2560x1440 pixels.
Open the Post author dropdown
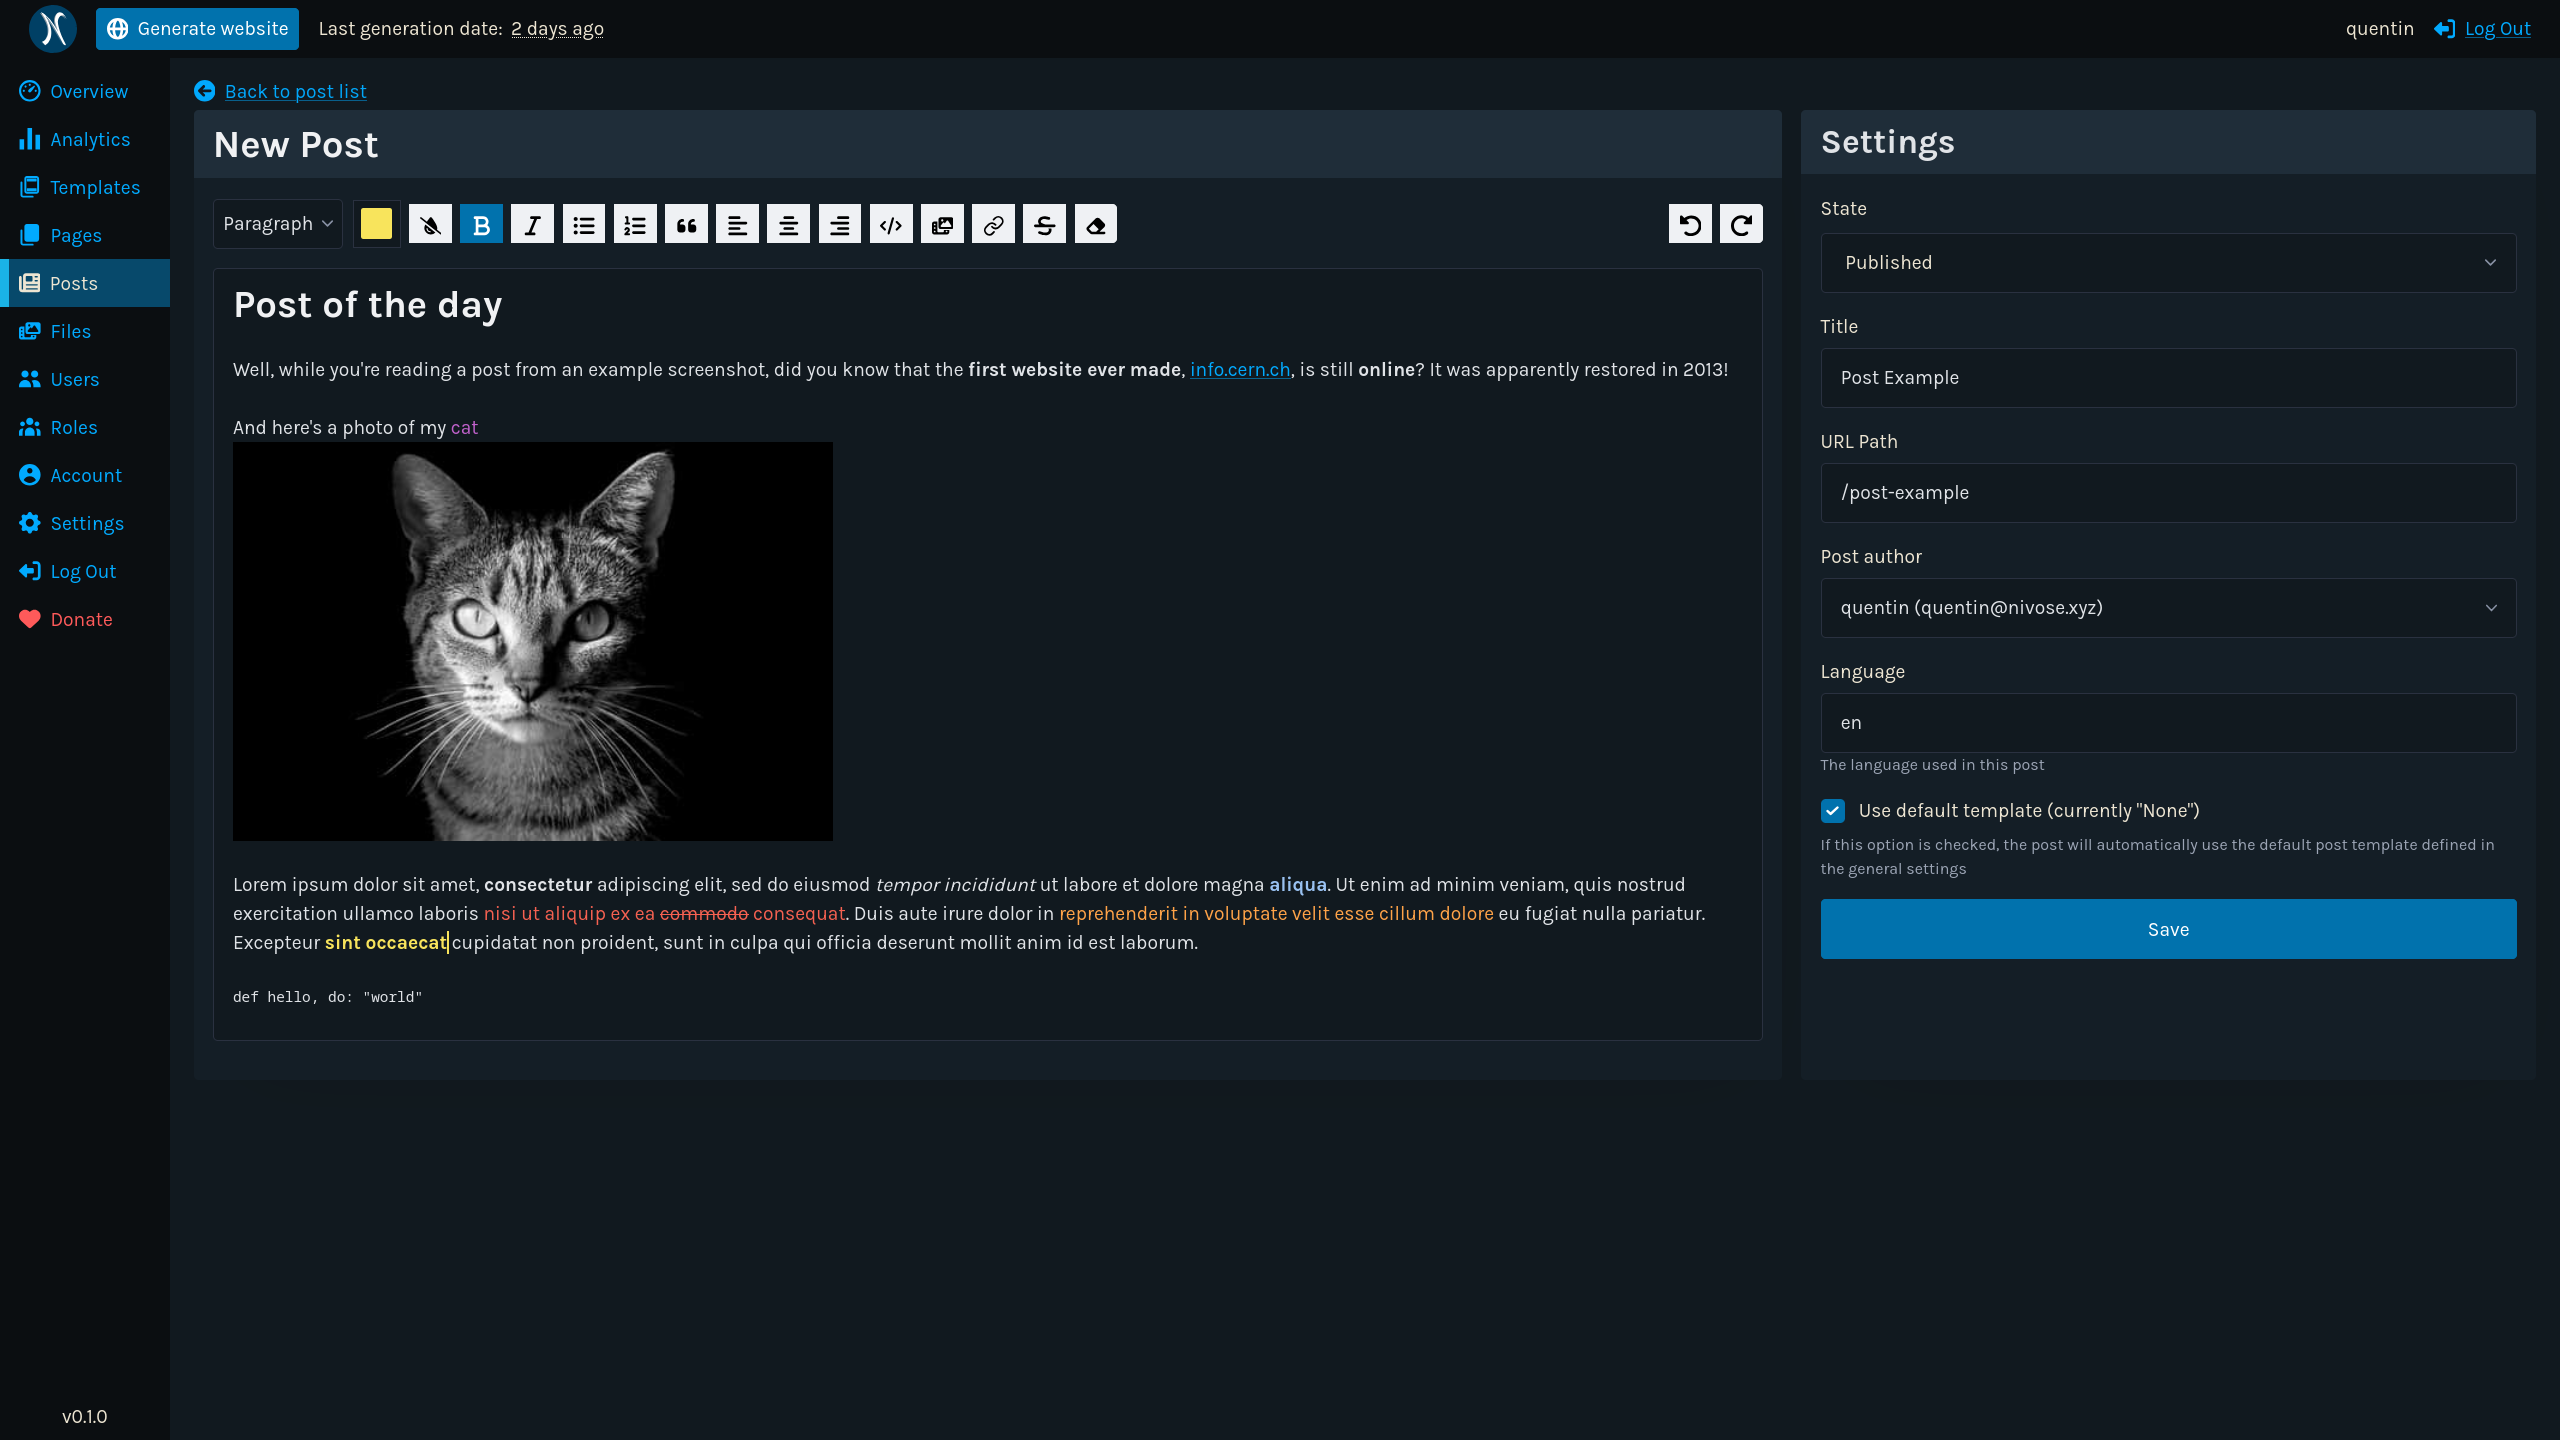point(2168,608)
